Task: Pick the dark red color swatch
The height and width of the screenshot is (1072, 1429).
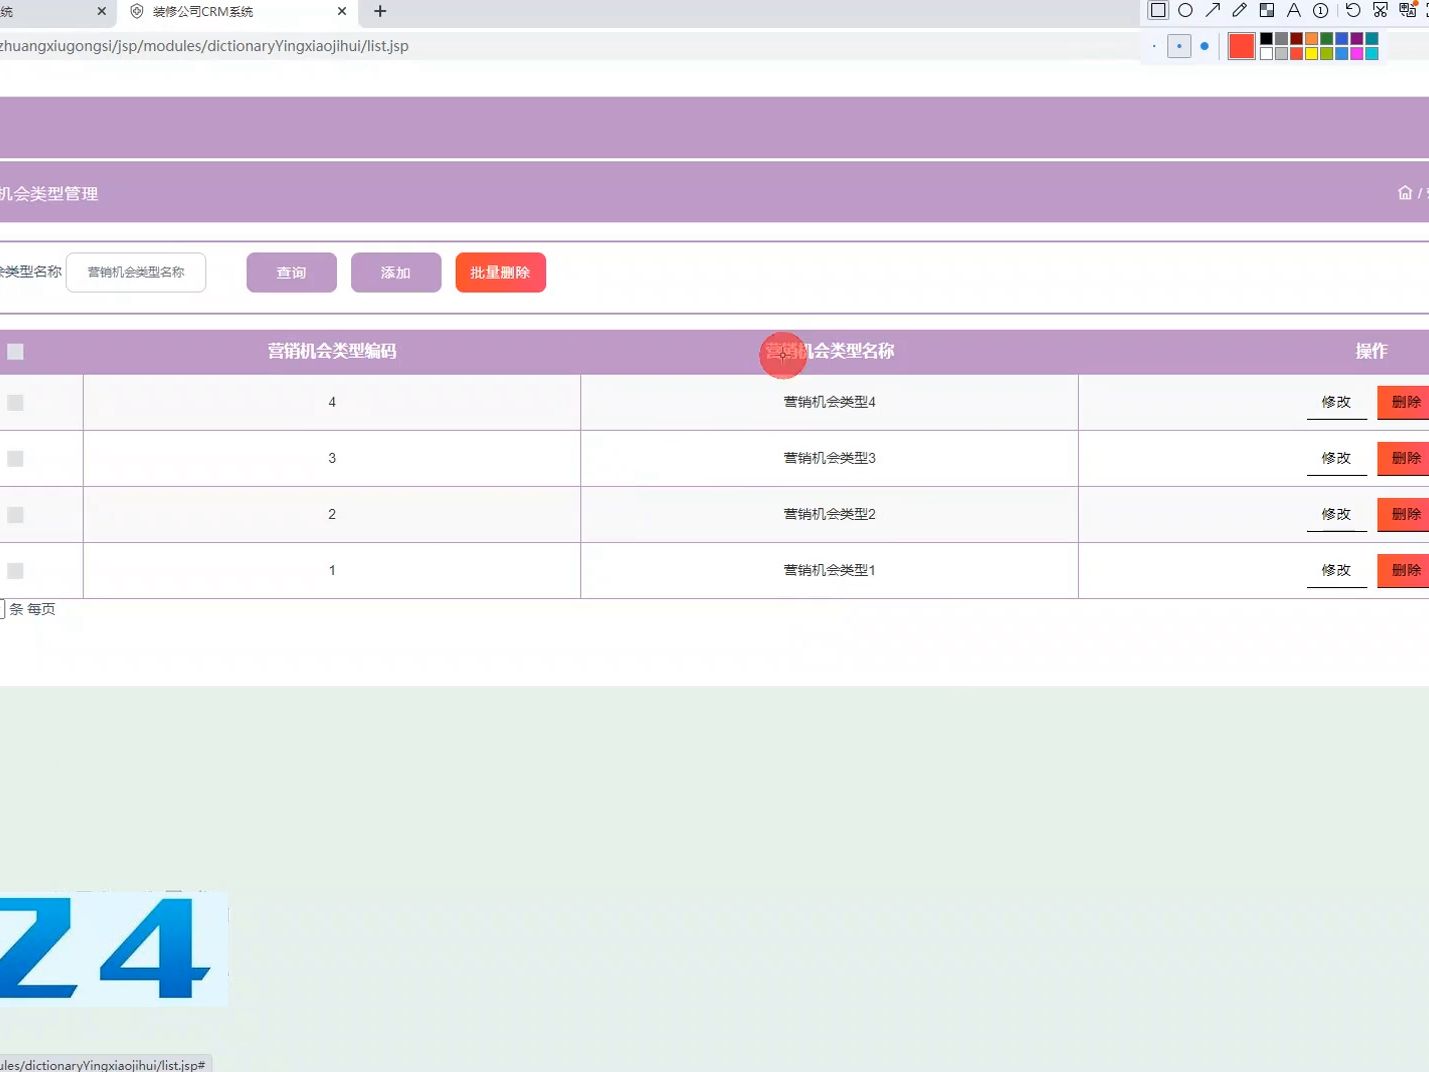Action: (x=1296, y=38)
